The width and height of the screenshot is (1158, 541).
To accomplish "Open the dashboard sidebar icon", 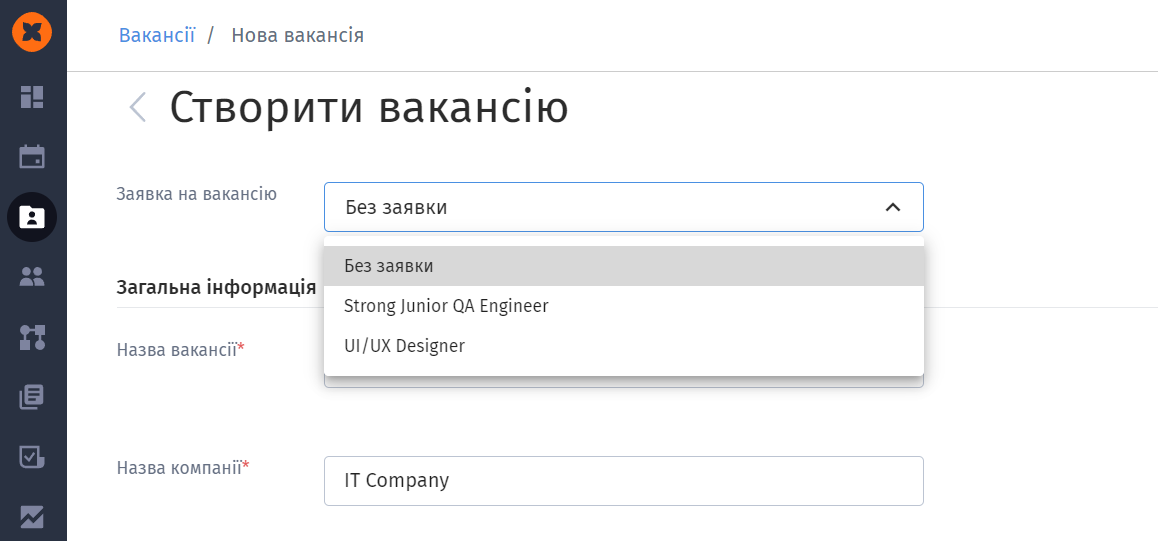I will [x=32, y=97].
